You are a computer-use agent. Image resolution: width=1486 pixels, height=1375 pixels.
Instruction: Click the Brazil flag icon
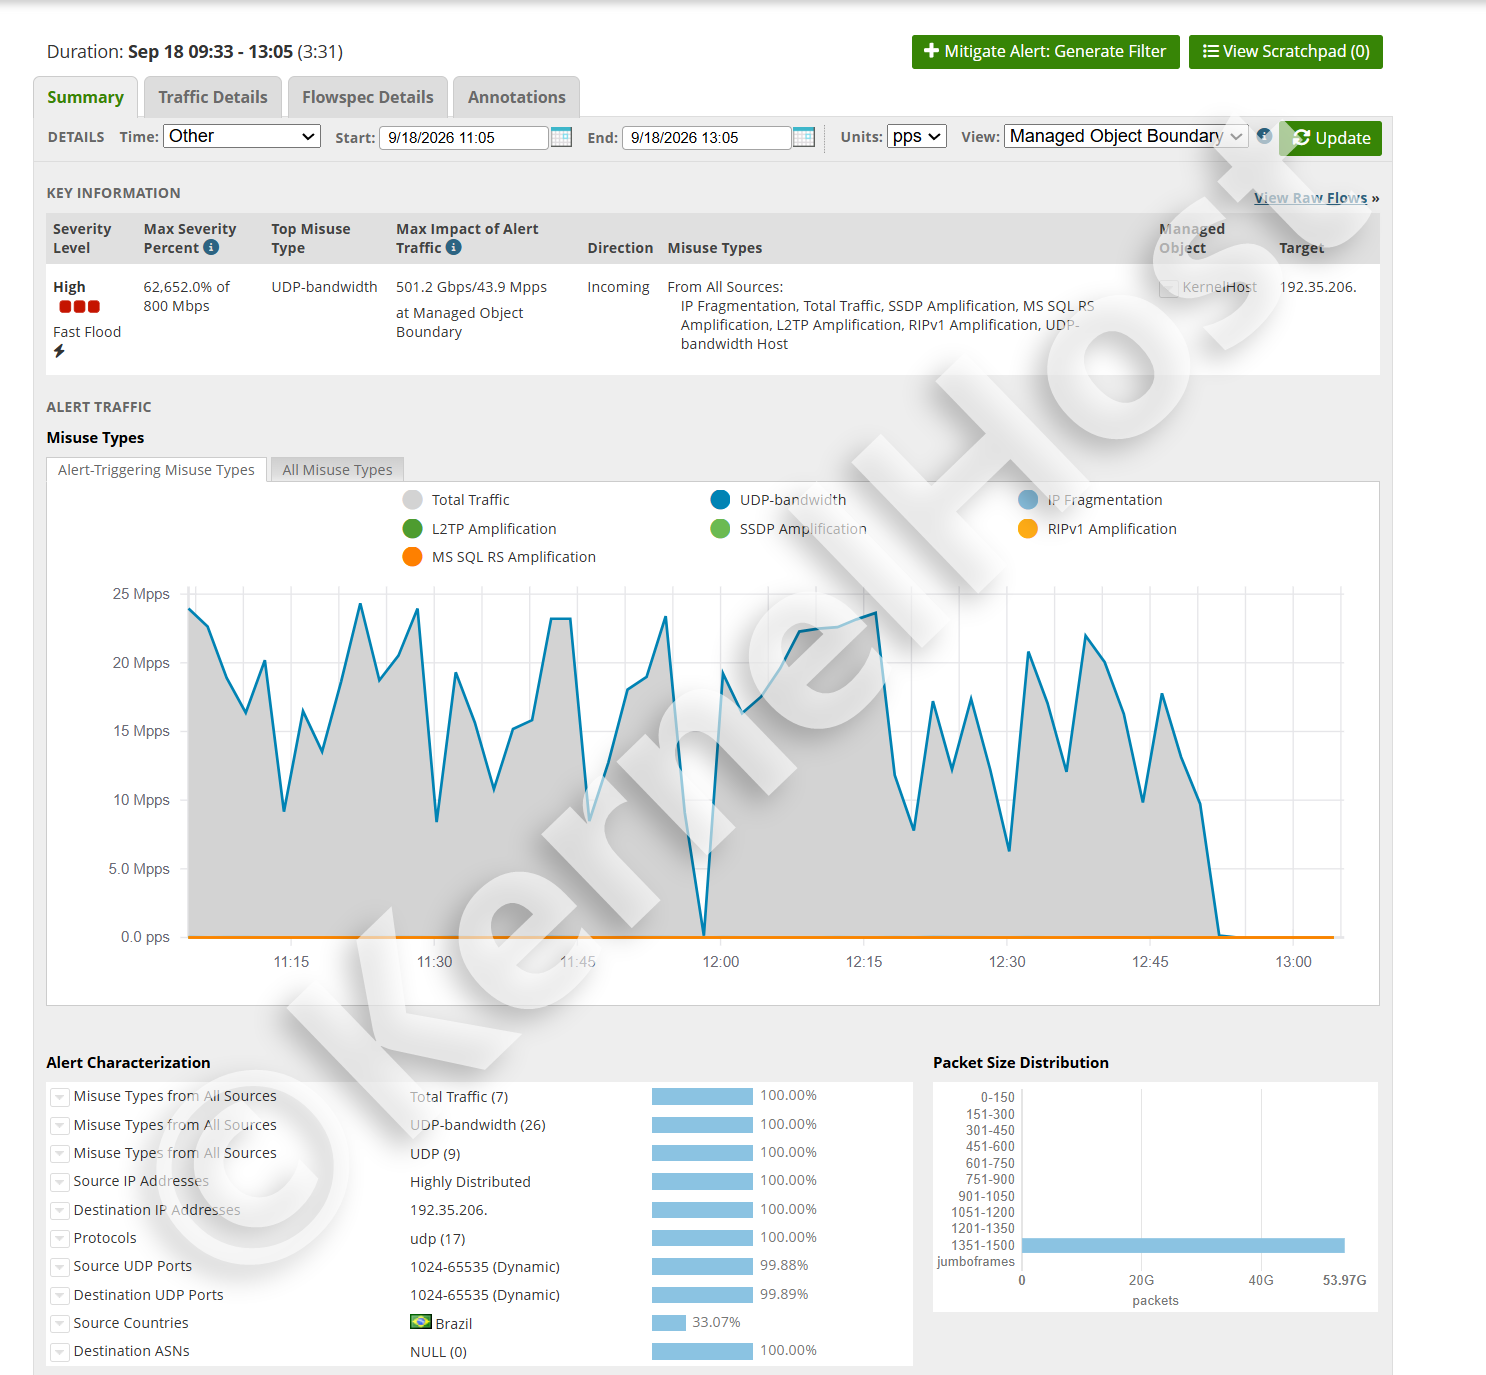(421, 1322)
